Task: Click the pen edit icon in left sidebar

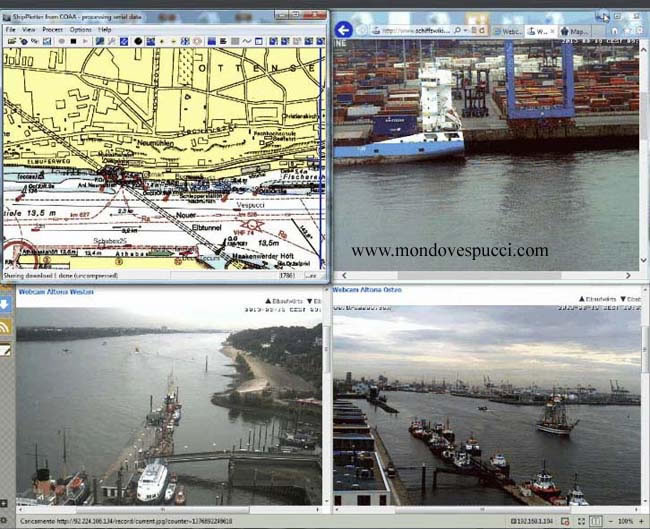Action: click(6, 351)
